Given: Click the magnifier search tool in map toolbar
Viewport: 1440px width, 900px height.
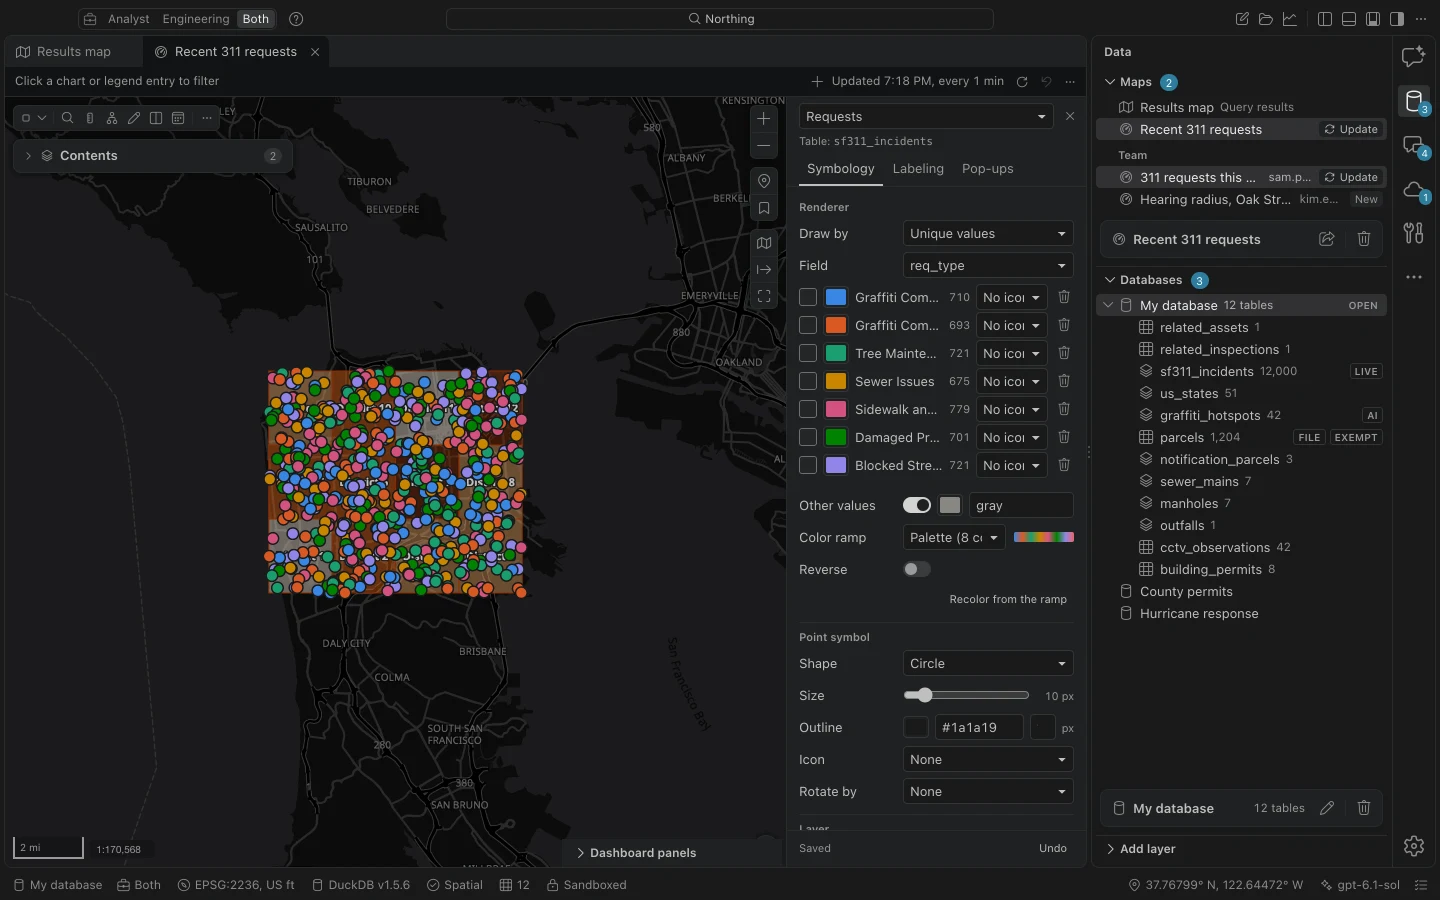Looking at the screenshot, I should click(67, 118).
